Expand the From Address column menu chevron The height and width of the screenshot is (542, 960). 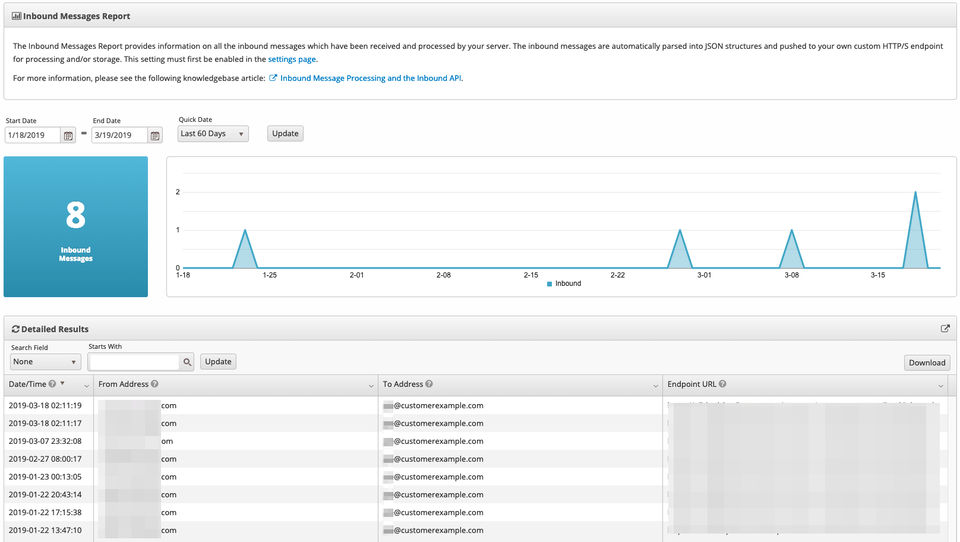[x=371, y=386]
